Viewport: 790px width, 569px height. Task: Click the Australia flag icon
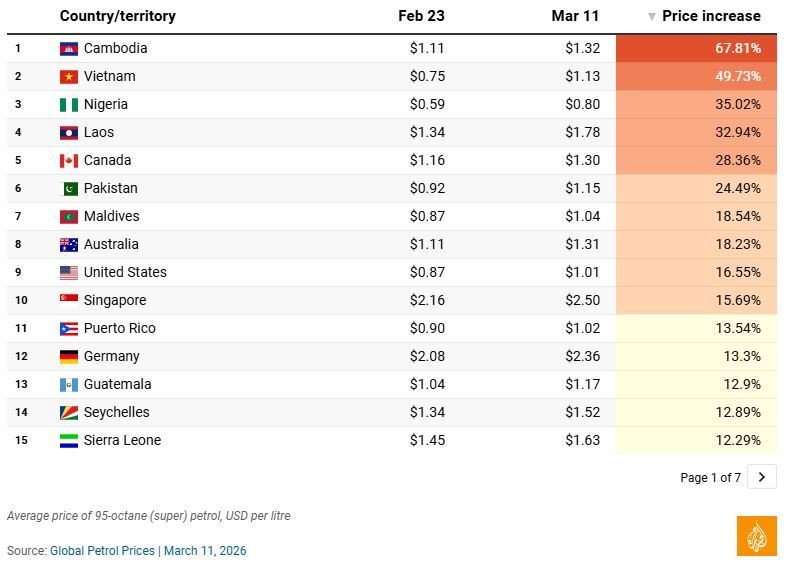pyautogui.click(x=68, y=245)
